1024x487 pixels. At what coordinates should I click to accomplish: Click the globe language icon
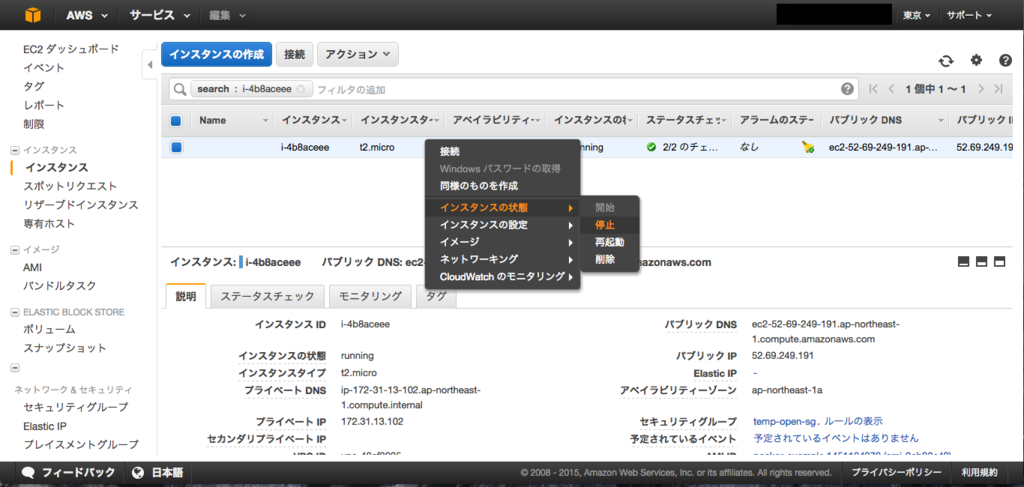(x=137, y=472)
